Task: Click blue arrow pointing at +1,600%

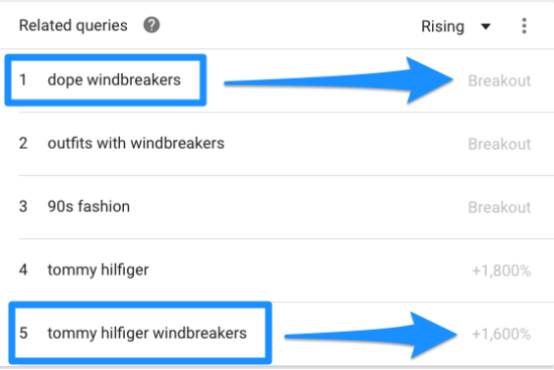Action: pos(371,335)
